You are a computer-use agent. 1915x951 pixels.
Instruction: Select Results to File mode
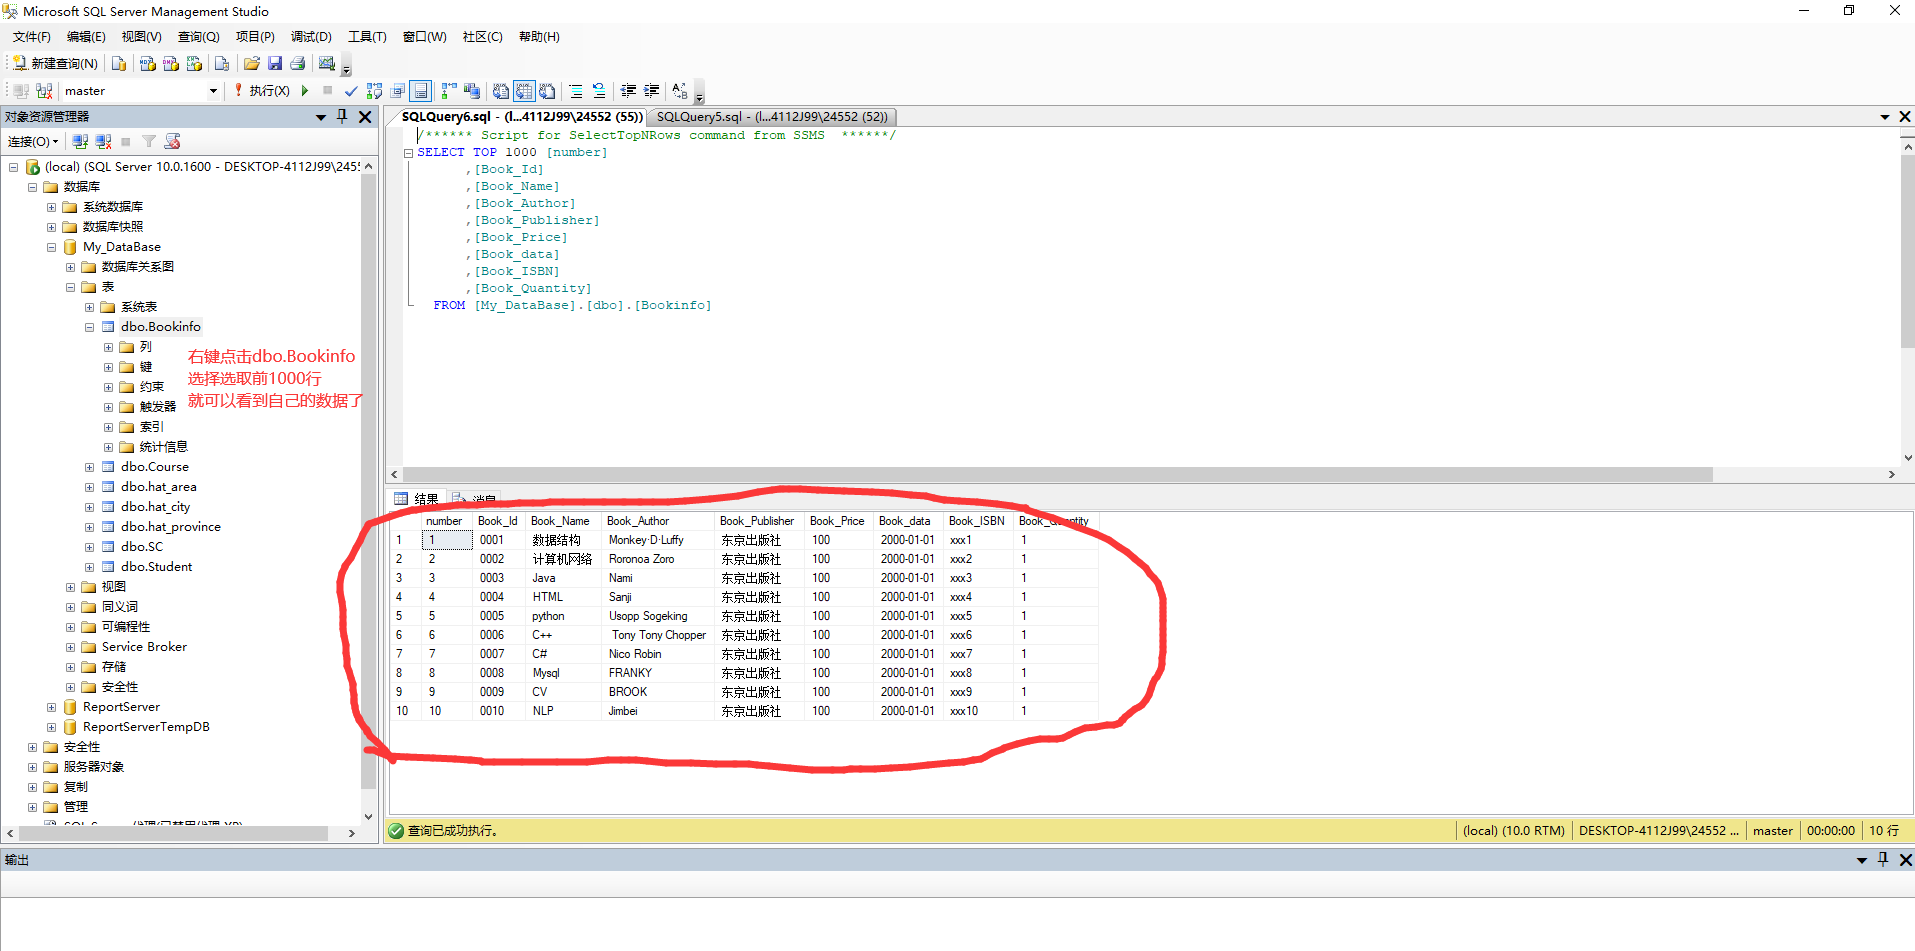pos(547,91)
